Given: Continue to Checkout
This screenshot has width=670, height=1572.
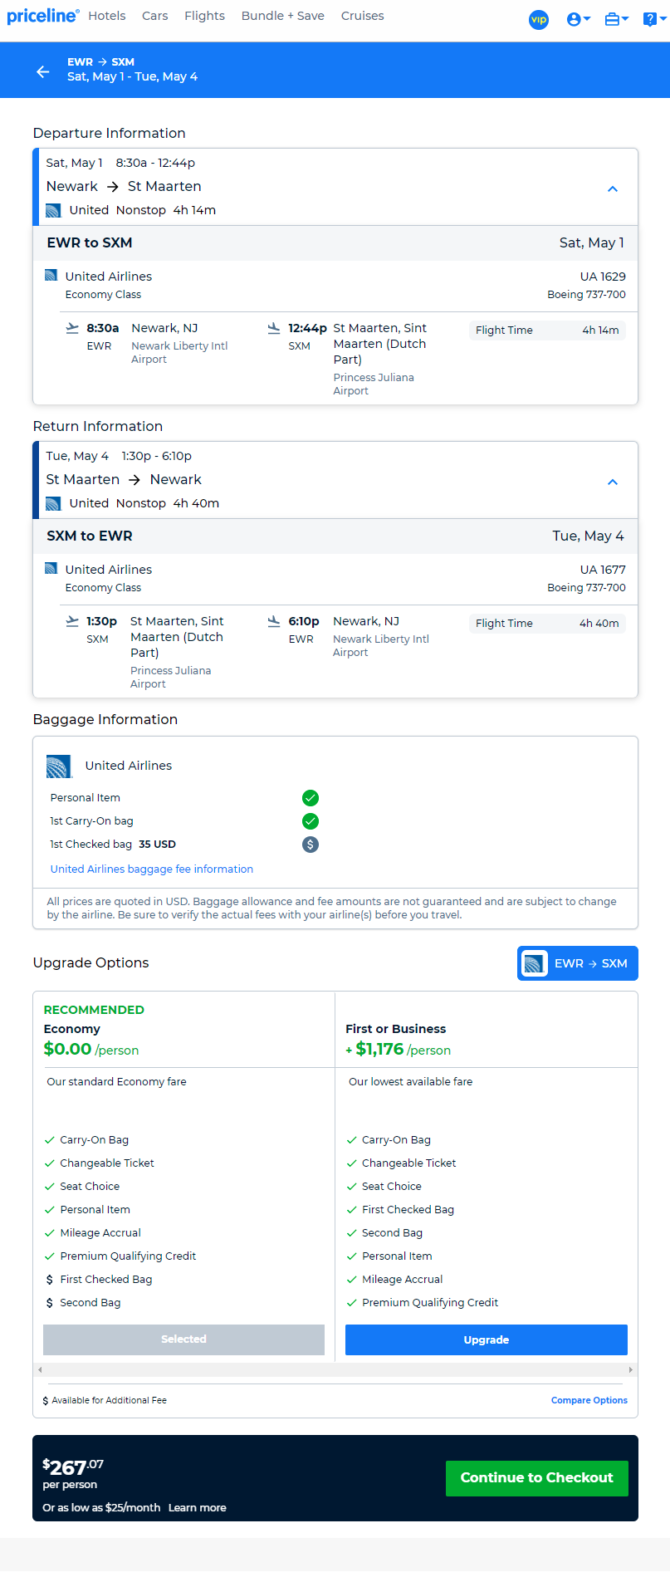Looking at the screenshot, I should (537, 1477).
